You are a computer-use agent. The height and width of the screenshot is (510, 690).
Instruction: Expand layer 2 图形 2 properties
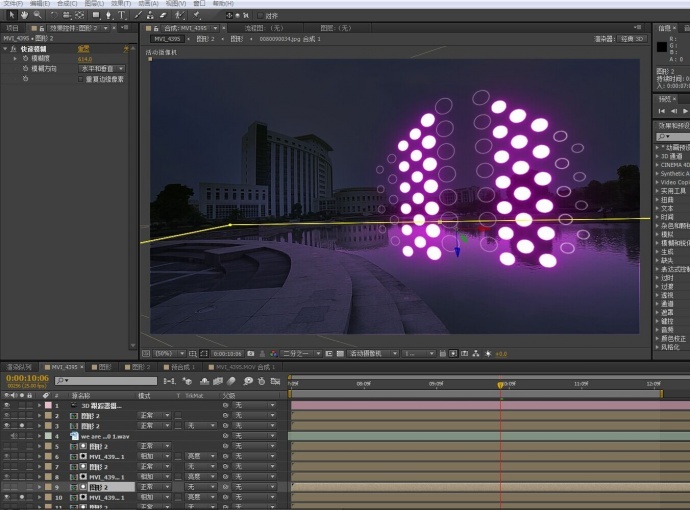39,416
